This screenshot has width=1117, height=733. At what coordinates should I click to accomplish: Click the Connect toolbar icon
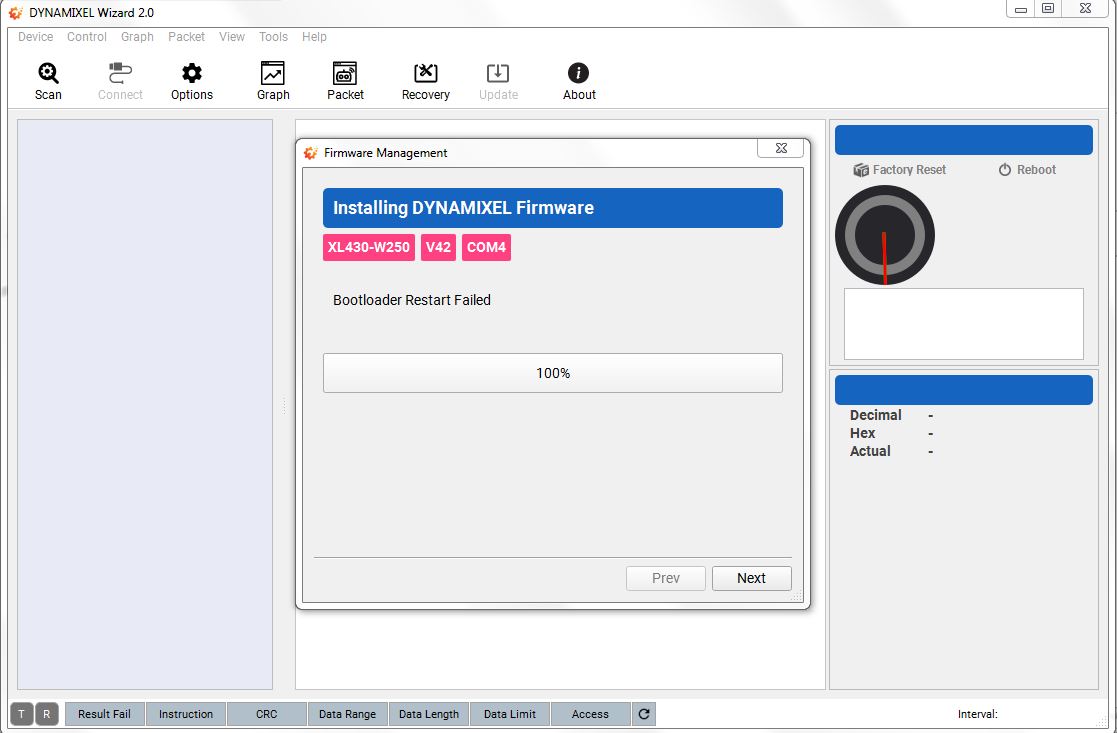point(120,73)
